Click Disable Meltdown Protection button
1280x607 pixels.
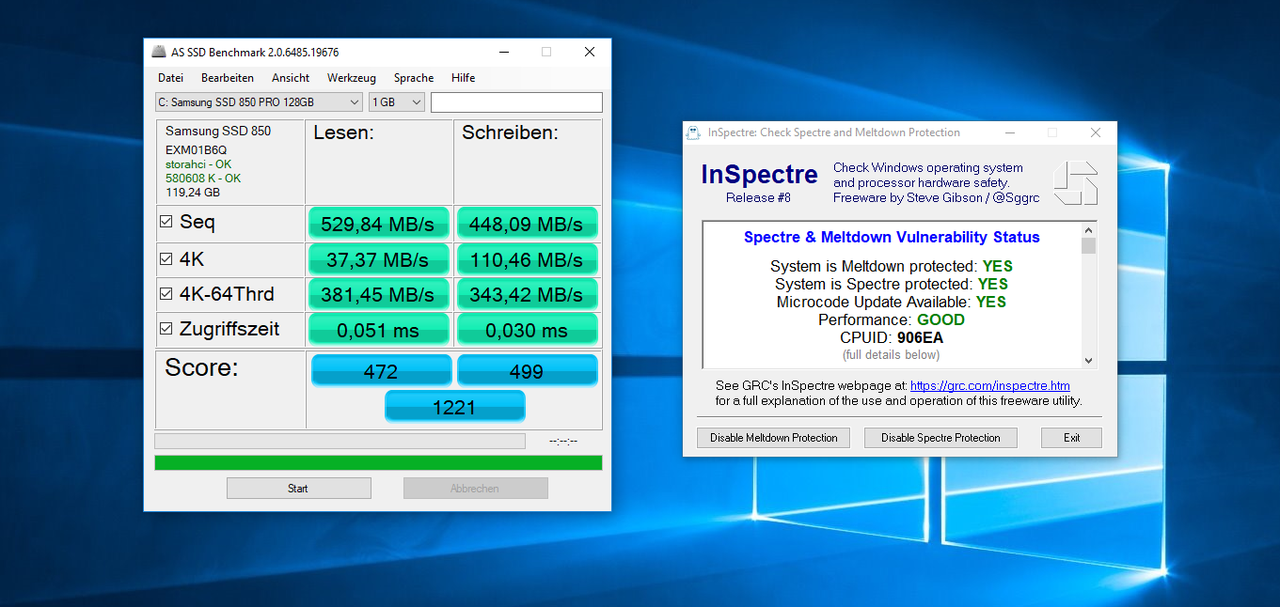773,438
